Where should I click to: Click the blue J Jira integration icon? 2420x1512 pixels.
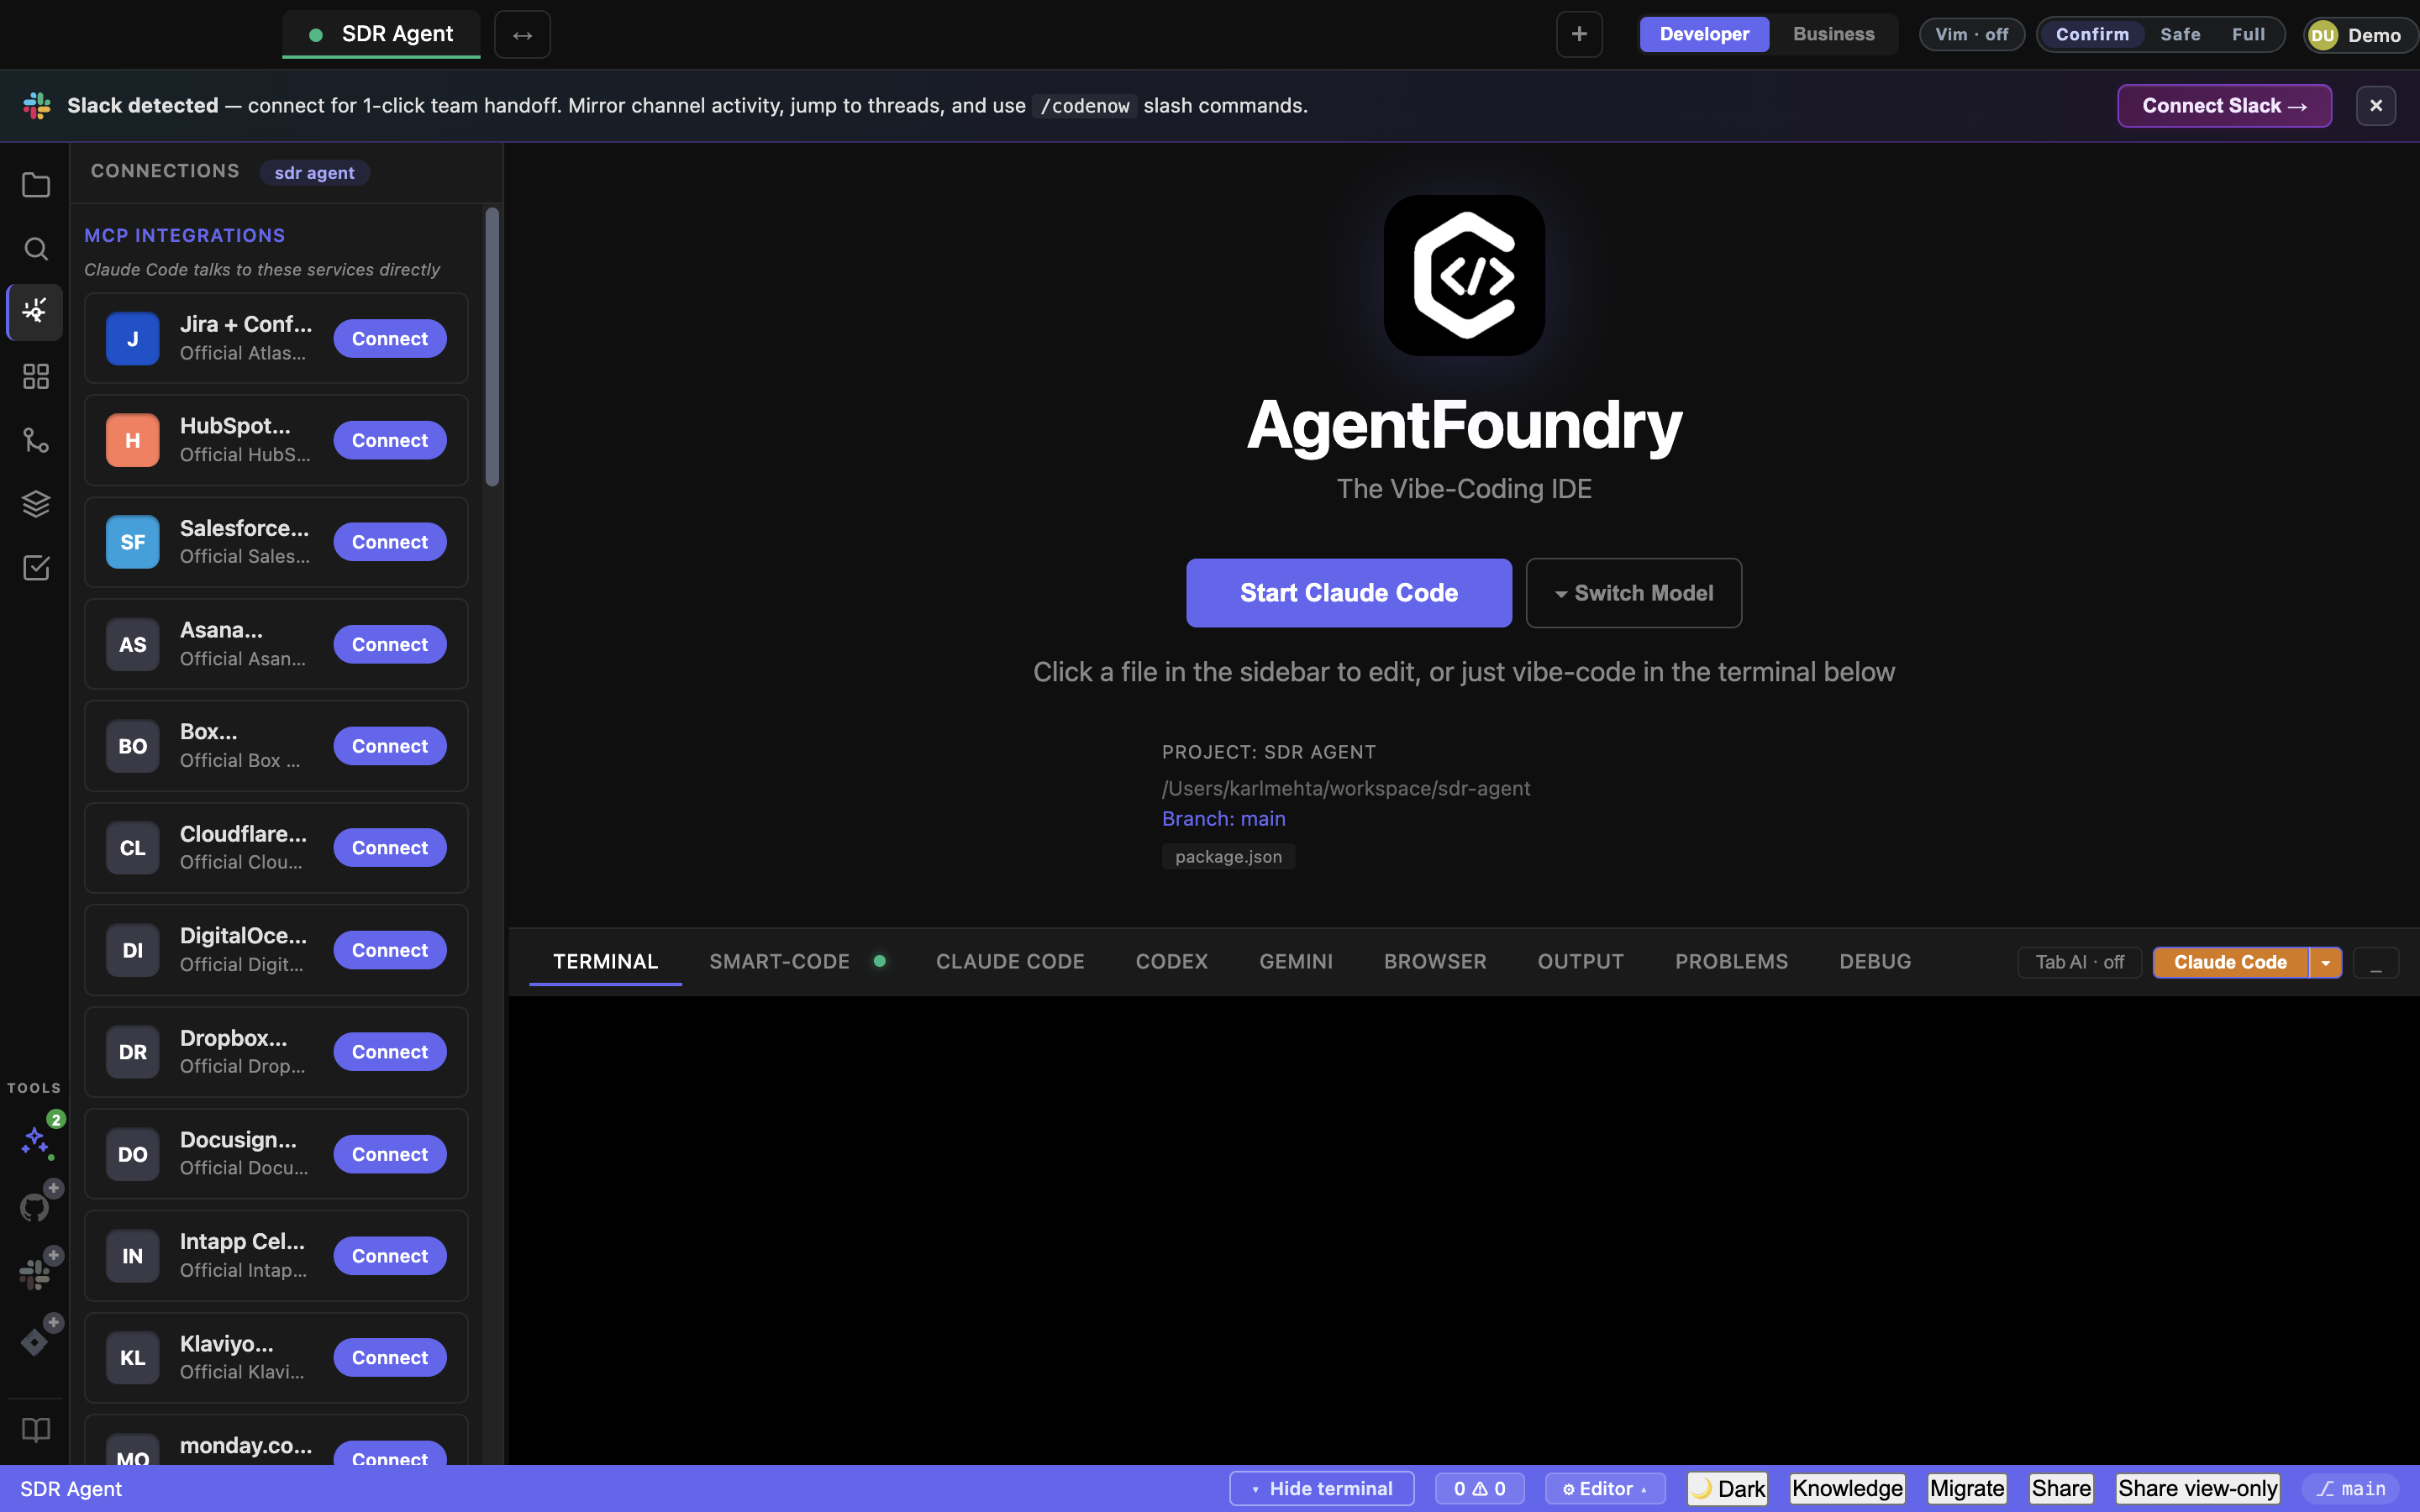pos(133,339)
